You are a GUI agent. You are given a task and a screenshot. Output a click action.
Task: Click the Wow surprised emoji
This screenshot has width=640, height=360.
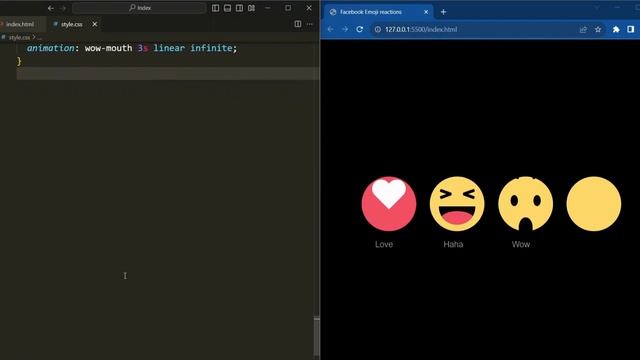[x=526, y=204]
